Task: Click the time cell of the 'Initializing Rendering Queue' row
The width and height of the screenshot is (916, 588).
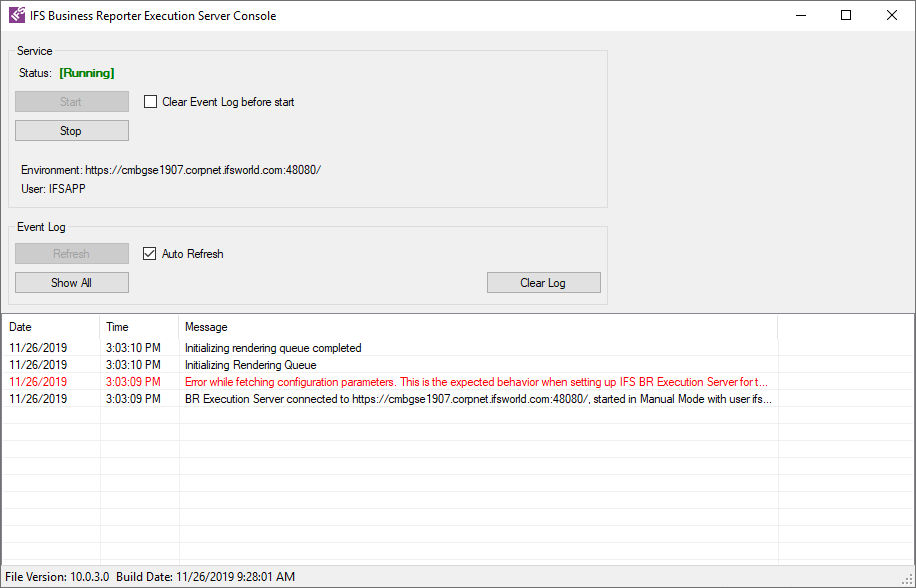Action: pos(133,365)
